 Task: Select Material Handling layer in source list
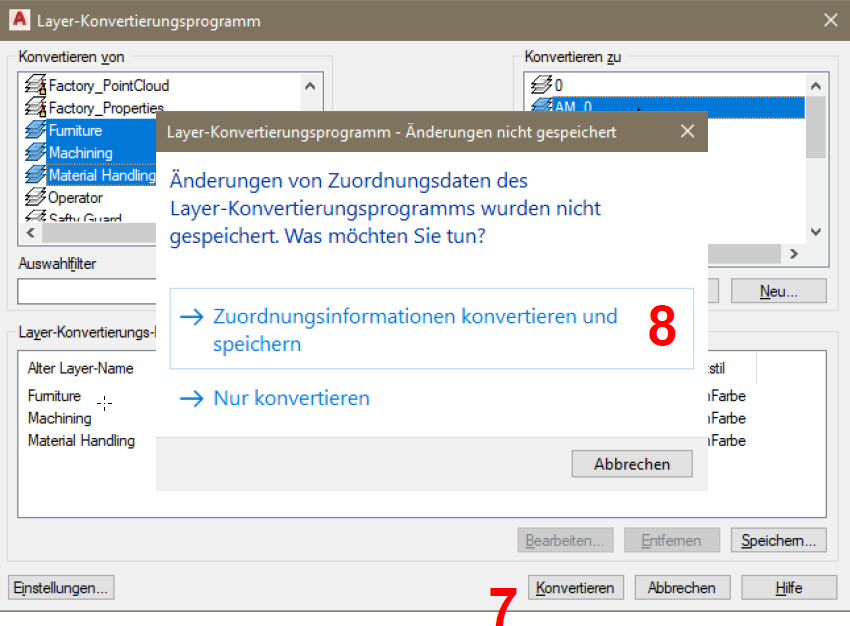tap(102, 175)
